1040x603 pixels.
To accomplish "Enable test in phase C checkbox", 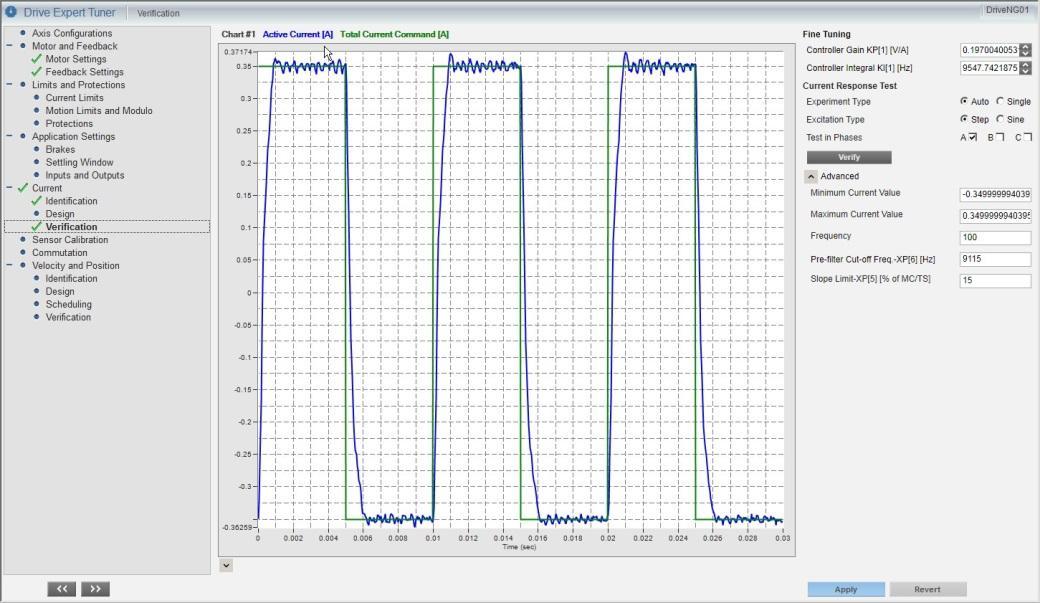I will [1027, 137].
